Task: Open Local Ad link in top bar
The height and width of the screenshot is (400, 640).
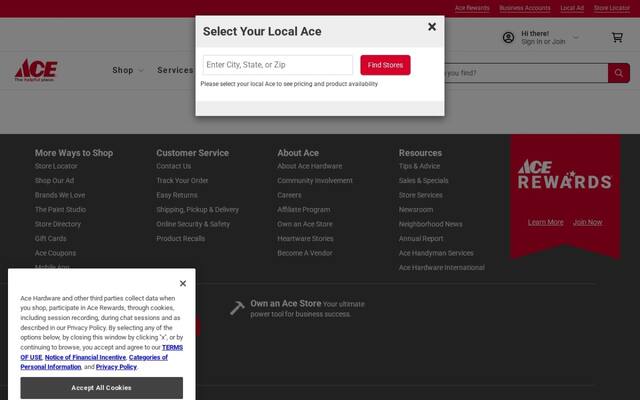Action: coord(572,8)
